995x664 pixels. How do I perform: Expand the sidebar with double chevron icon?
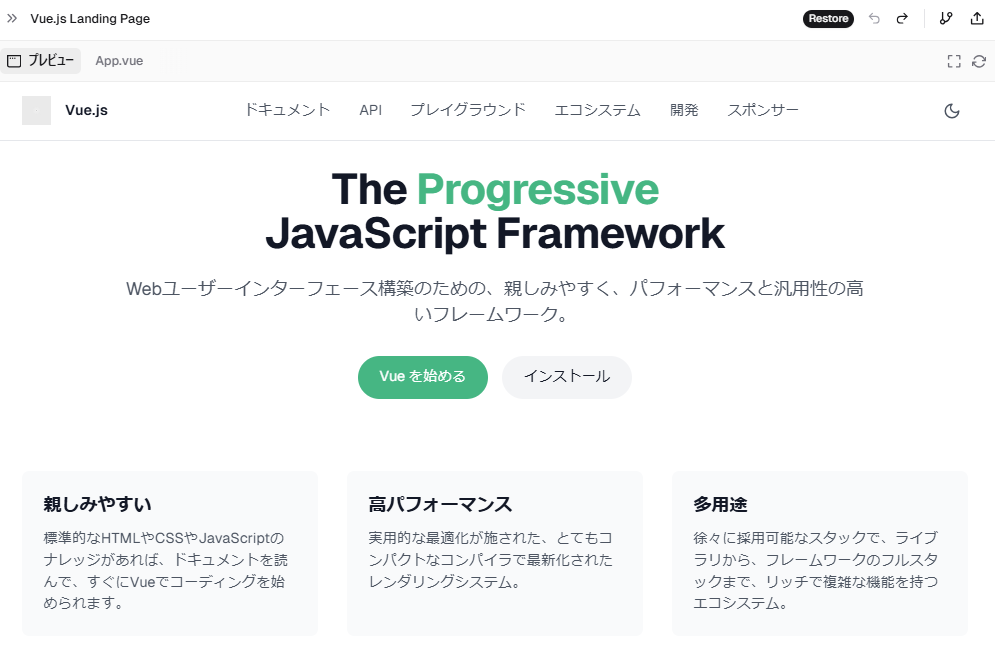pos(12,18)
